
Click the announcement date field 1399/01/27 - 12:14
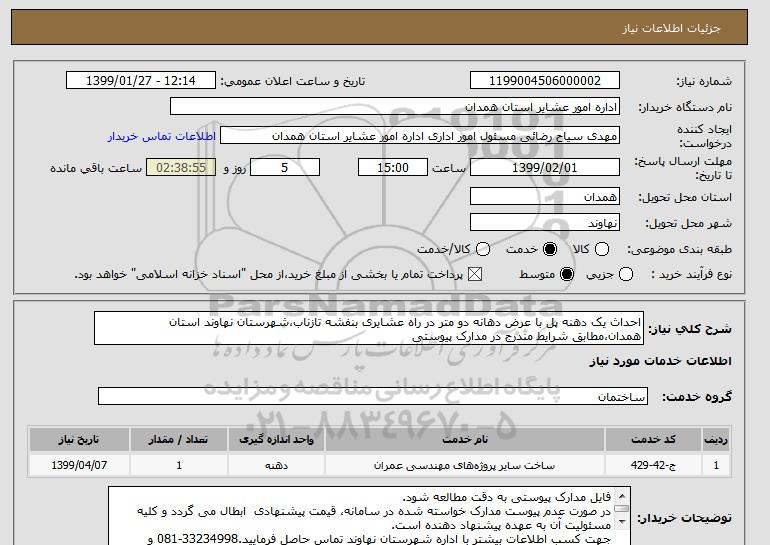click(x=141, y=81)
